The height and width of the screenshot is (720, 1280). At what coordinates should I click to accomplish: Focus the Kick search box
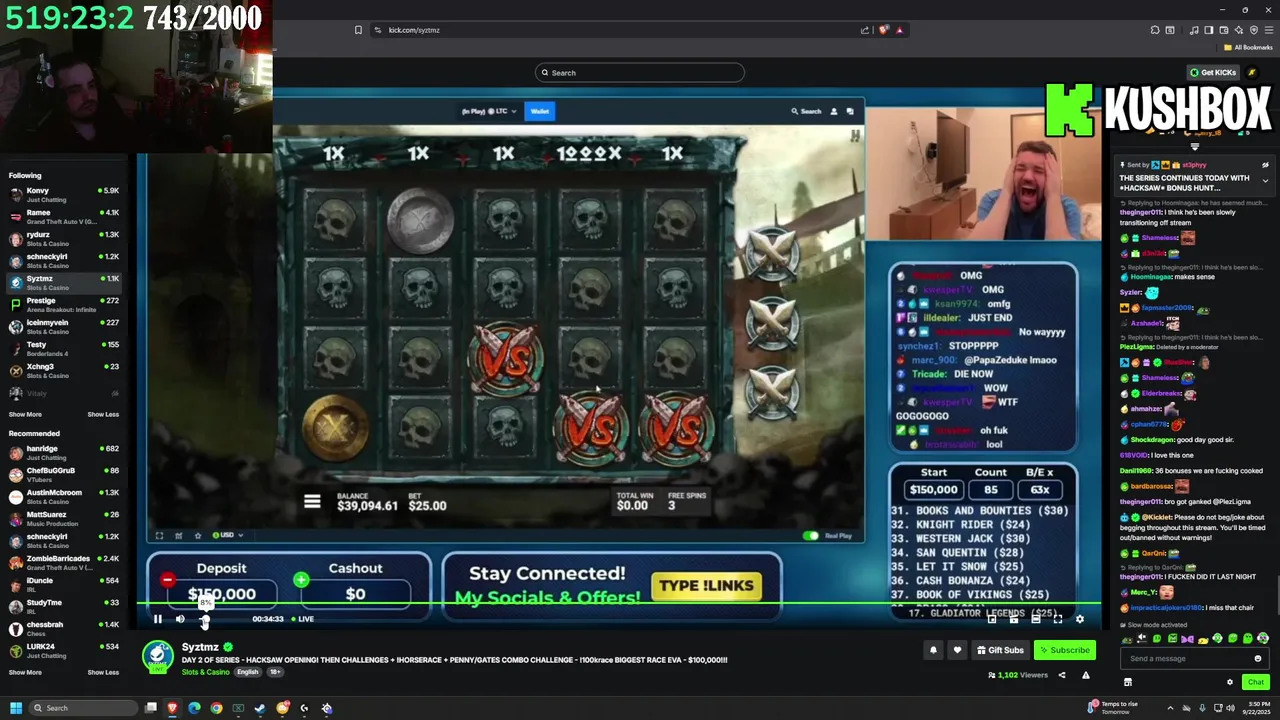tap(640, 72)
